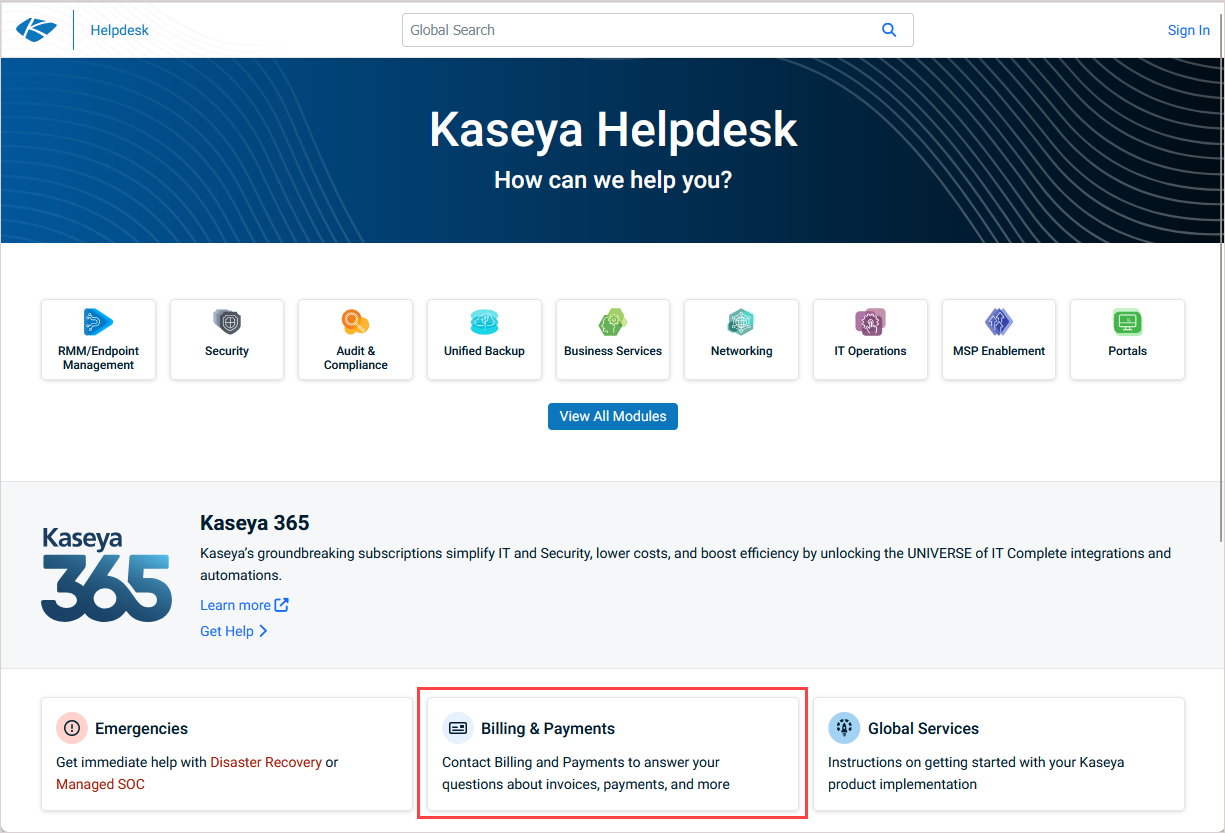Click the Kaseya logo icon
This screenshot has height=833, width=1225.
[x=37, y=30]
